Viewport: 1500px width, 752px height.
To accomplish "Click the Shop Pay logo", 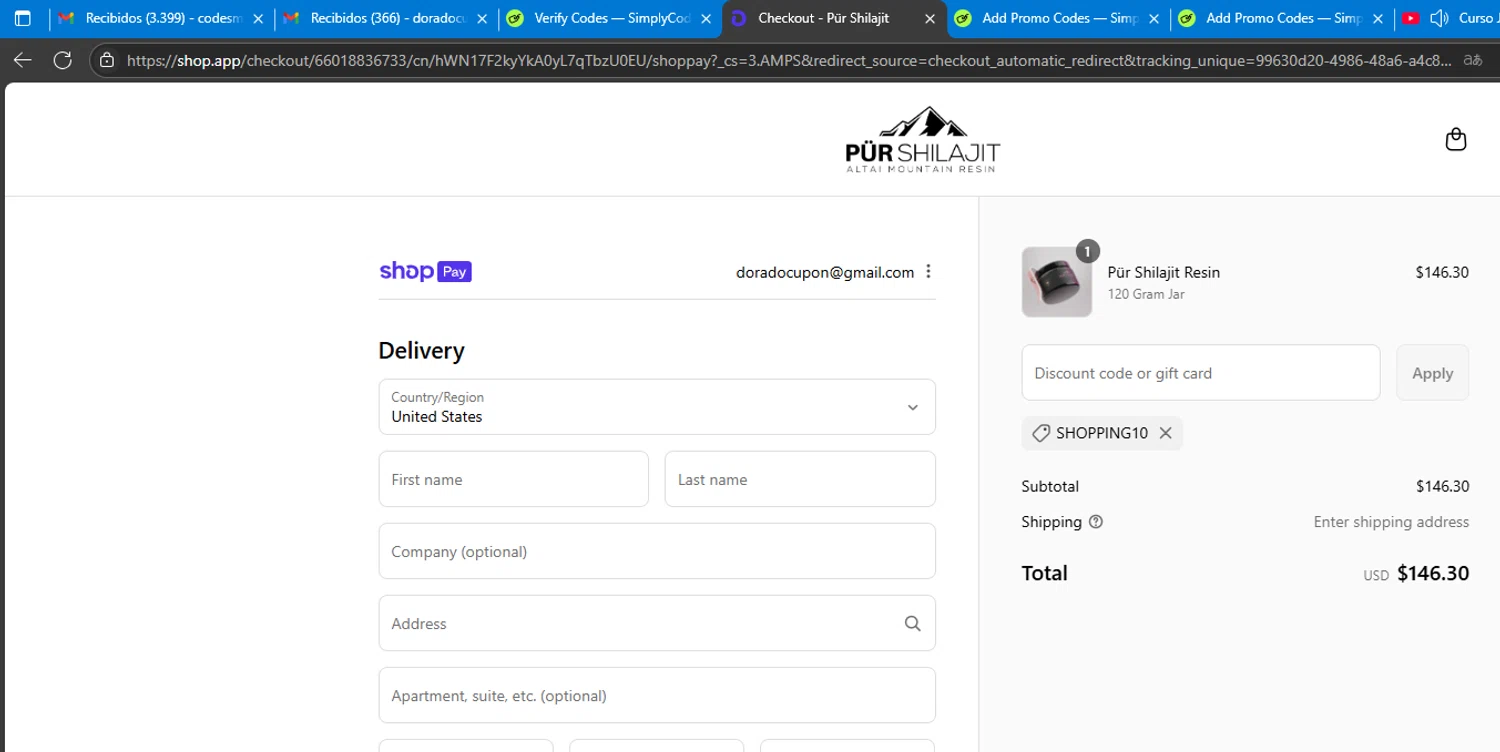I will pos(425,272).
